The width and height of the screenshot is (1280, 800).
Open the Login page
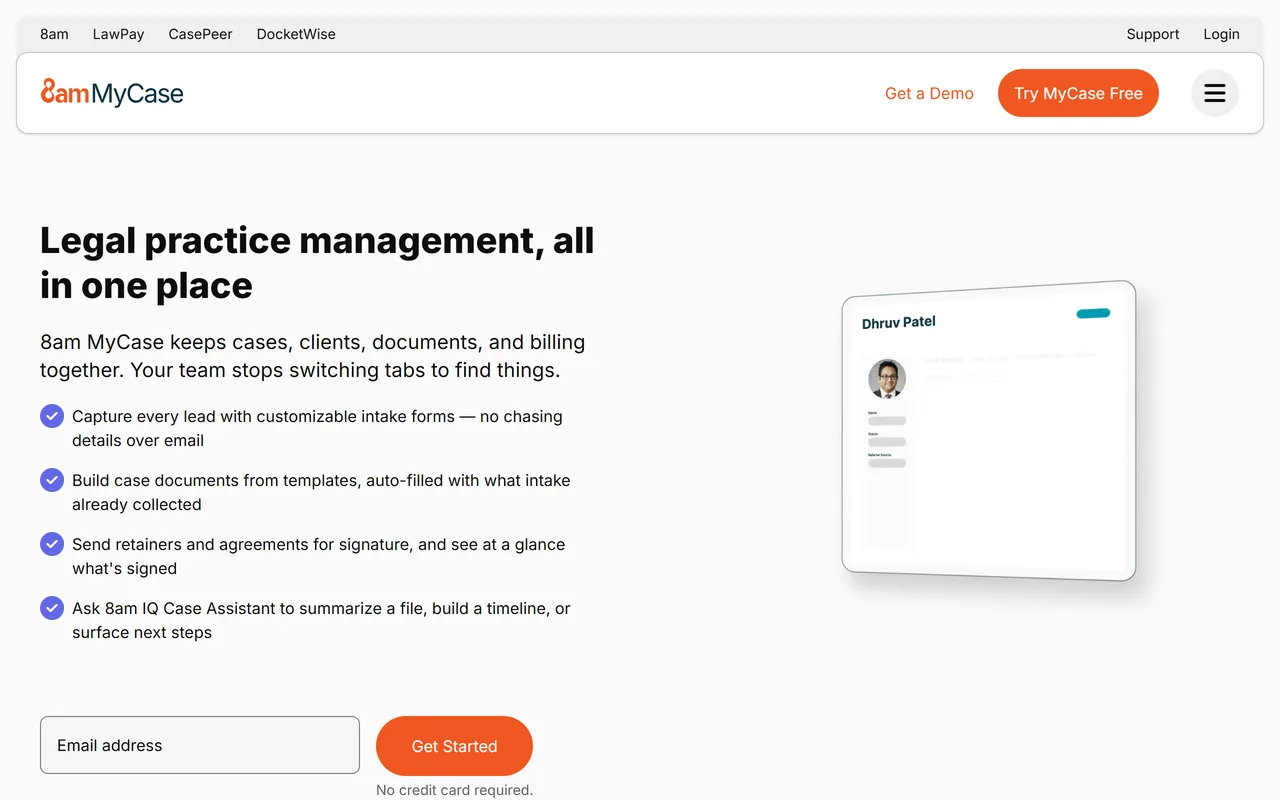click(1221, 34)
